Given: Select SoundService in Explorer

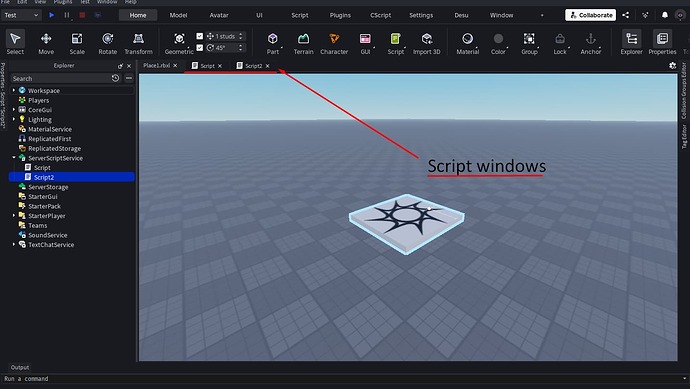Looking at the screenshot, I should (x=48, y=235).
